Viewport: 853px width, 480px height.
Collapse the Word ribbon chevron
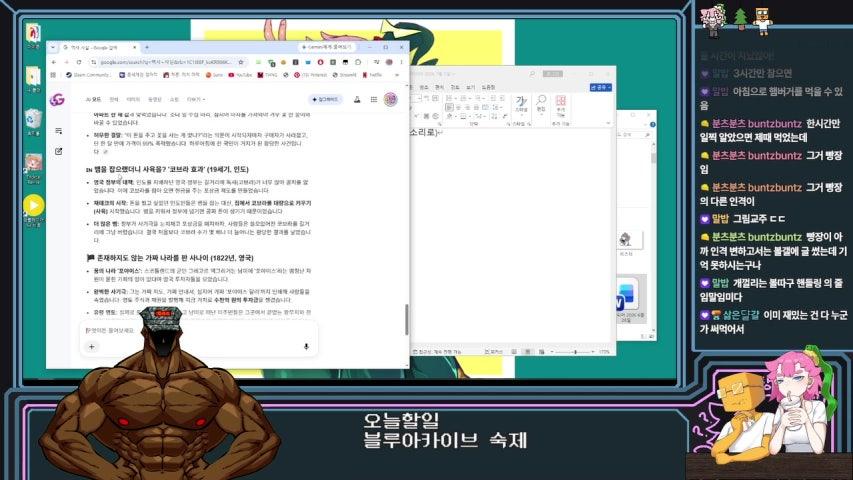point(608,123)
